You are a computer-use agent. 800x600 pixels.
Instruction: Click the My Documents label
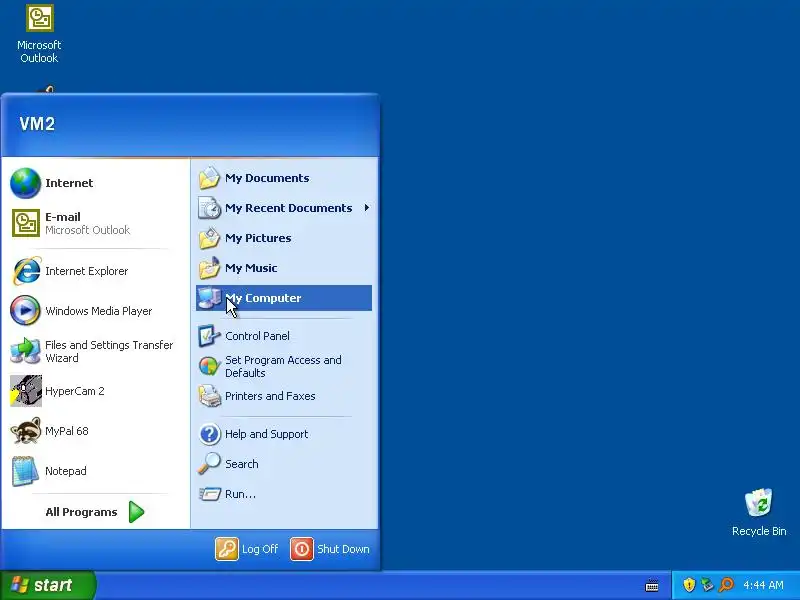point(267,178)
